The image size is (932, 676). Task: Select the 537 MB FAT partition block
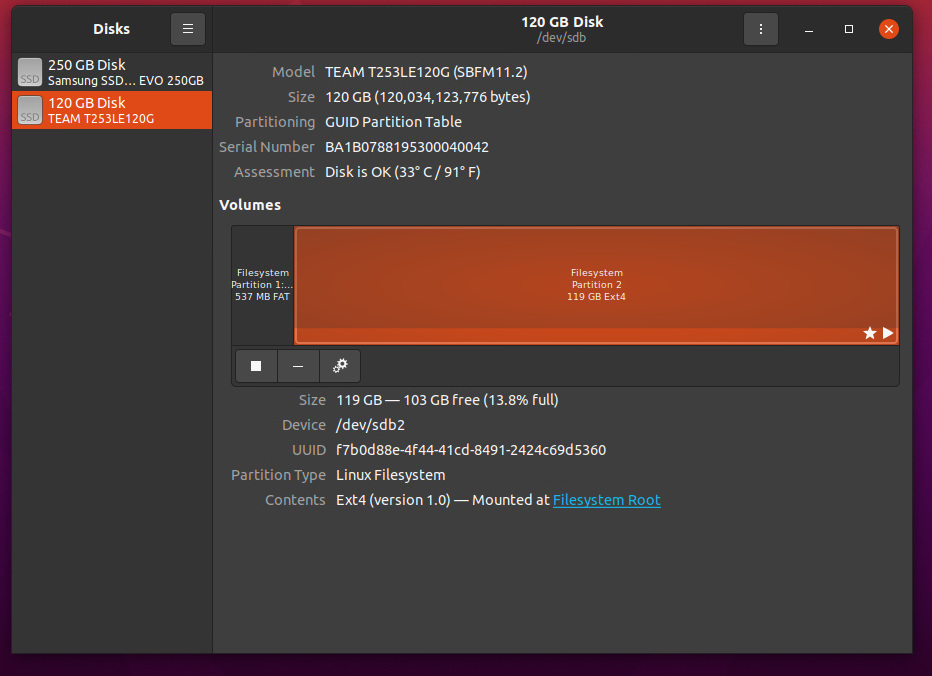coord(263,285)
